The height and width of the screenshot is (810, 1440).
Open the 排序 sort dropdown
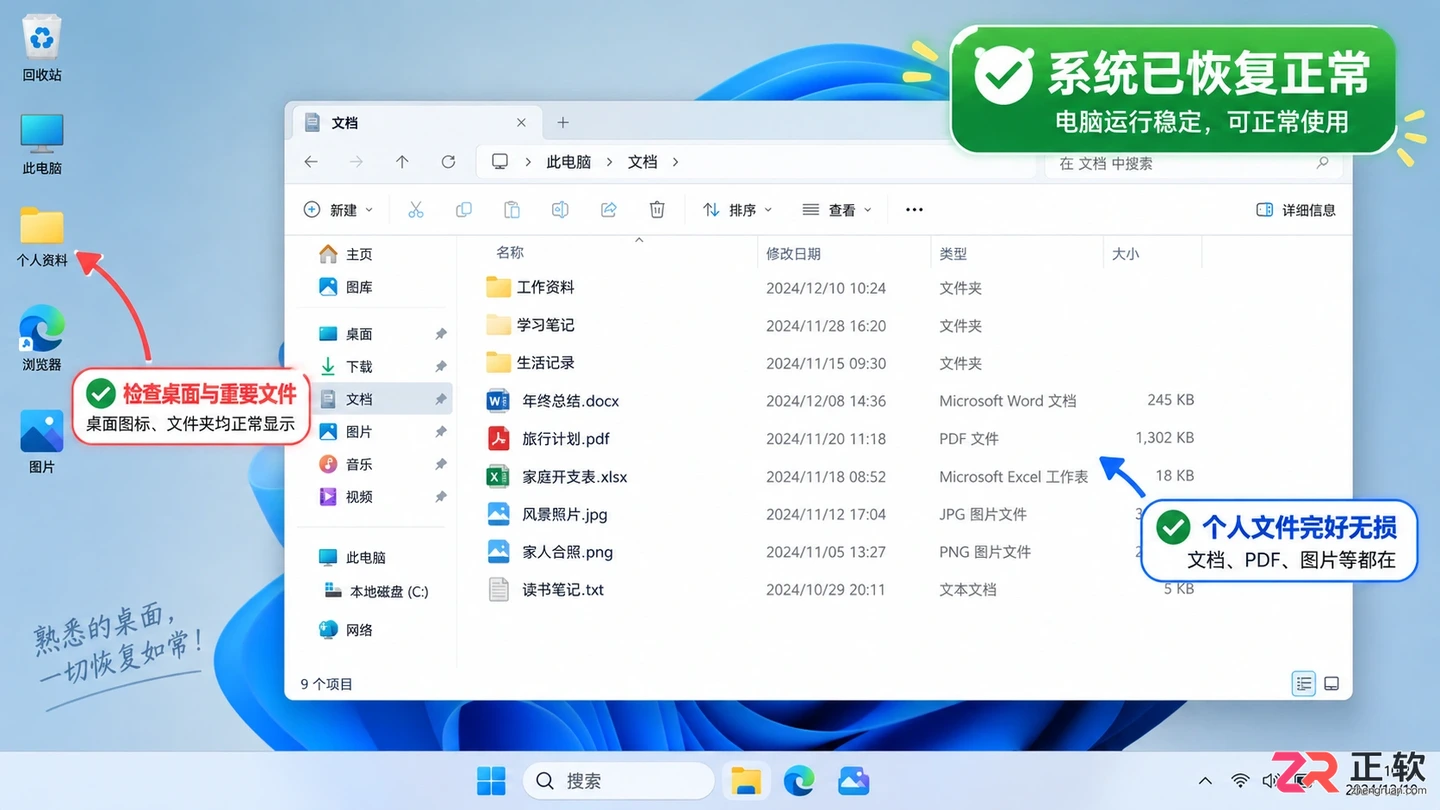(738, 210)
